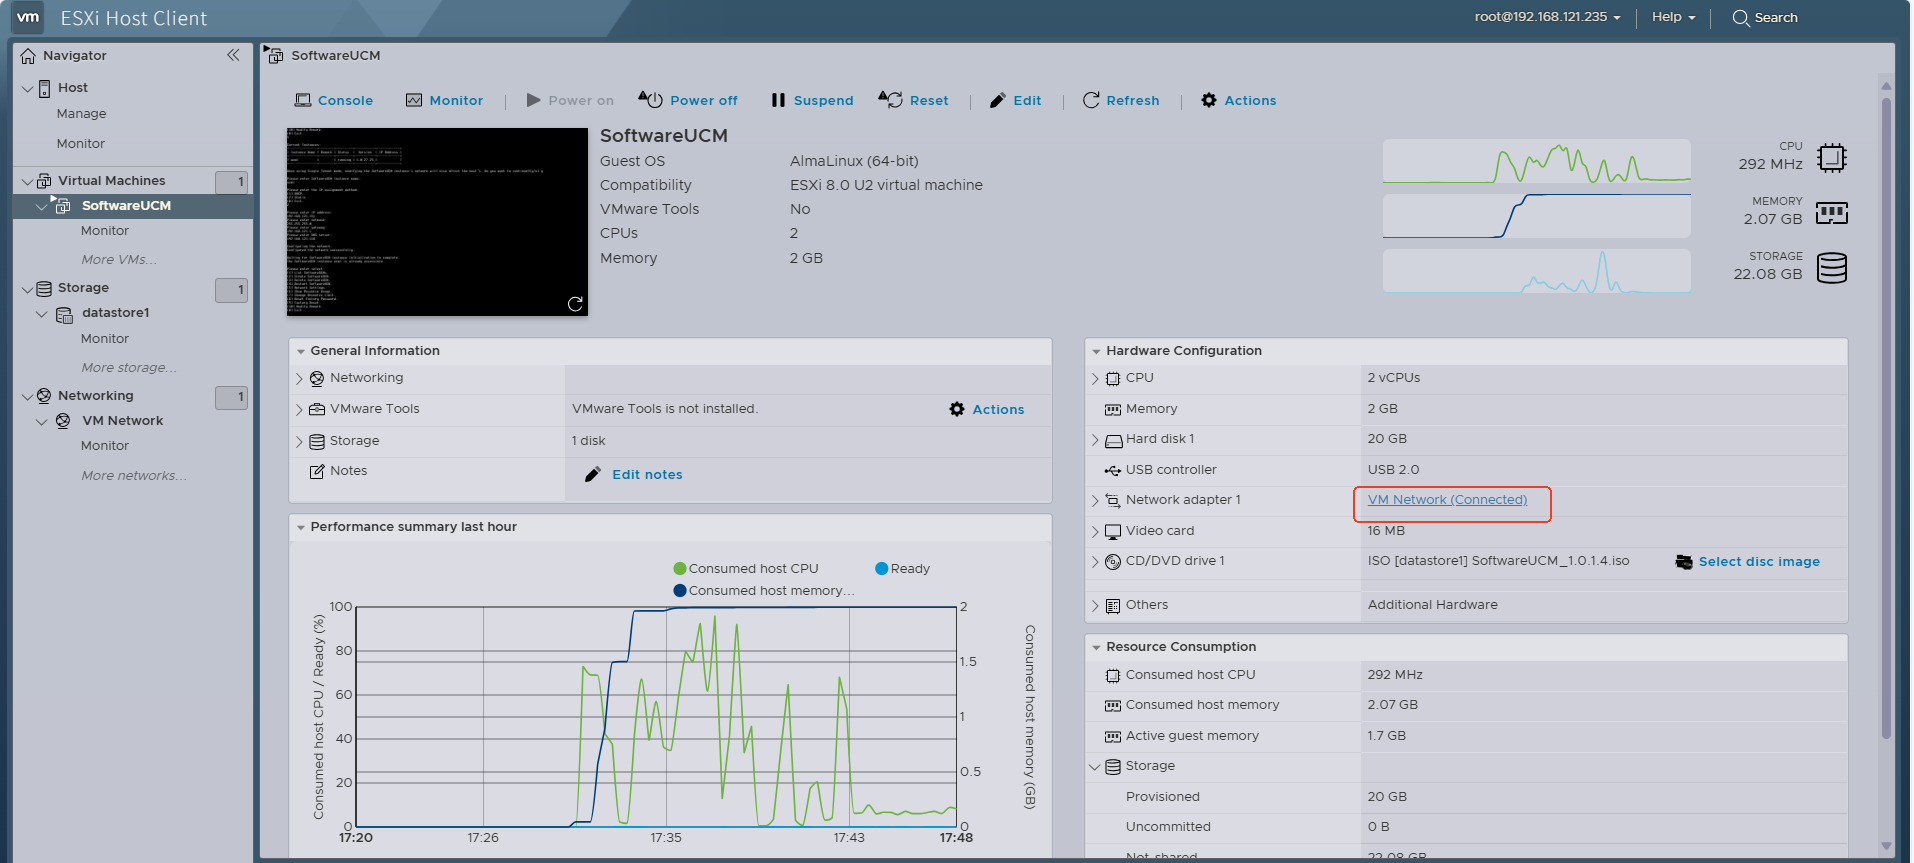Open VM Network (Connected) link
Screen dimensions: 1914x863
(x=1447, y=500)
